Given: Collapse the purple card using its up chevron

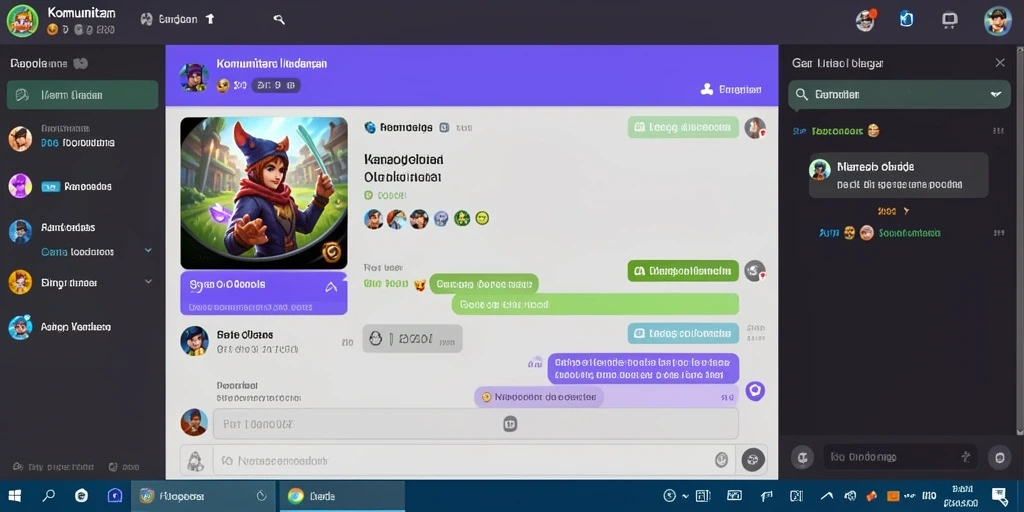Looking at the screenshot, I should click(x=331, y=286).
